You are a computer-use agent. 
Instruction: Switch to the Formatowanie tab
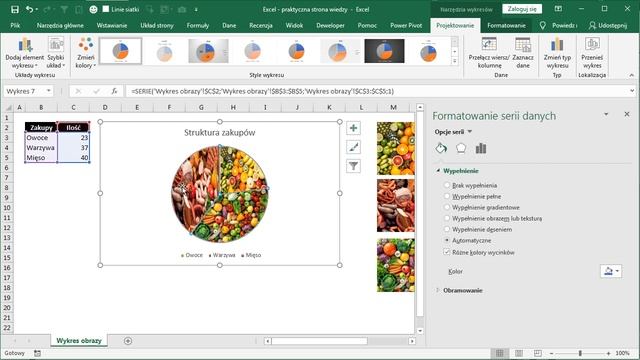click(x=506, y=25)
